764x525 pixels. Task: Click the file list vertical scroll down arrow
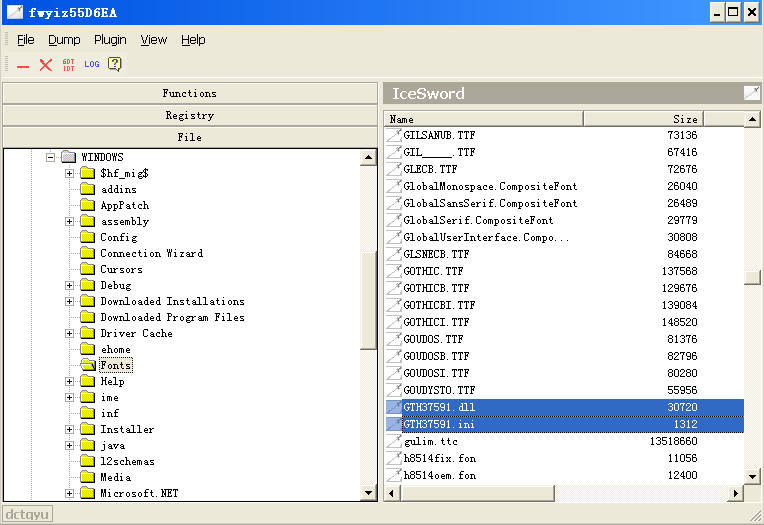click(752, 477)
